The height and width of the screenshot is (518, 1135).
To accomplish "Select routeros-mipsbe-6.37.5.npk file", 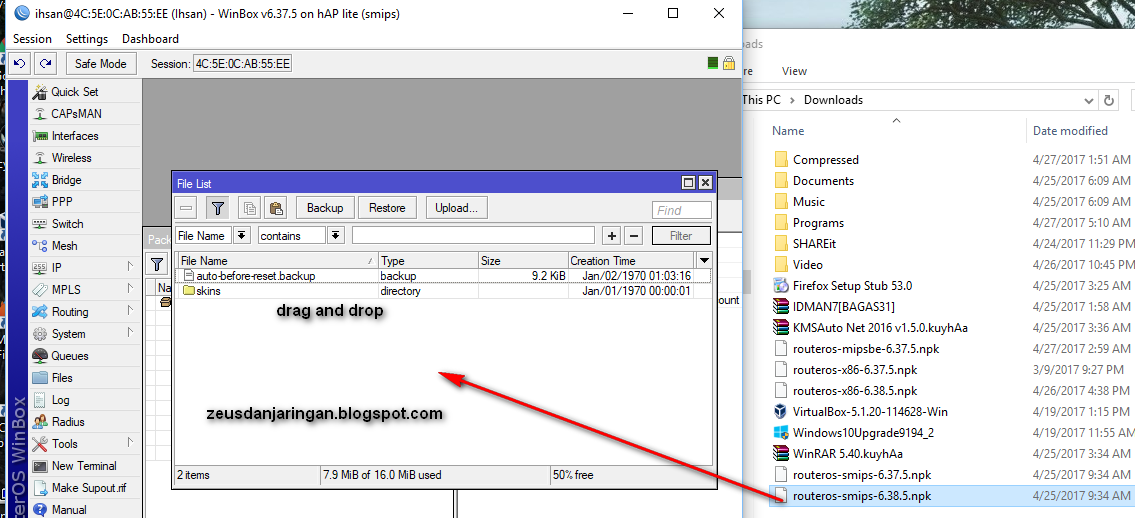I will [866, 349].
